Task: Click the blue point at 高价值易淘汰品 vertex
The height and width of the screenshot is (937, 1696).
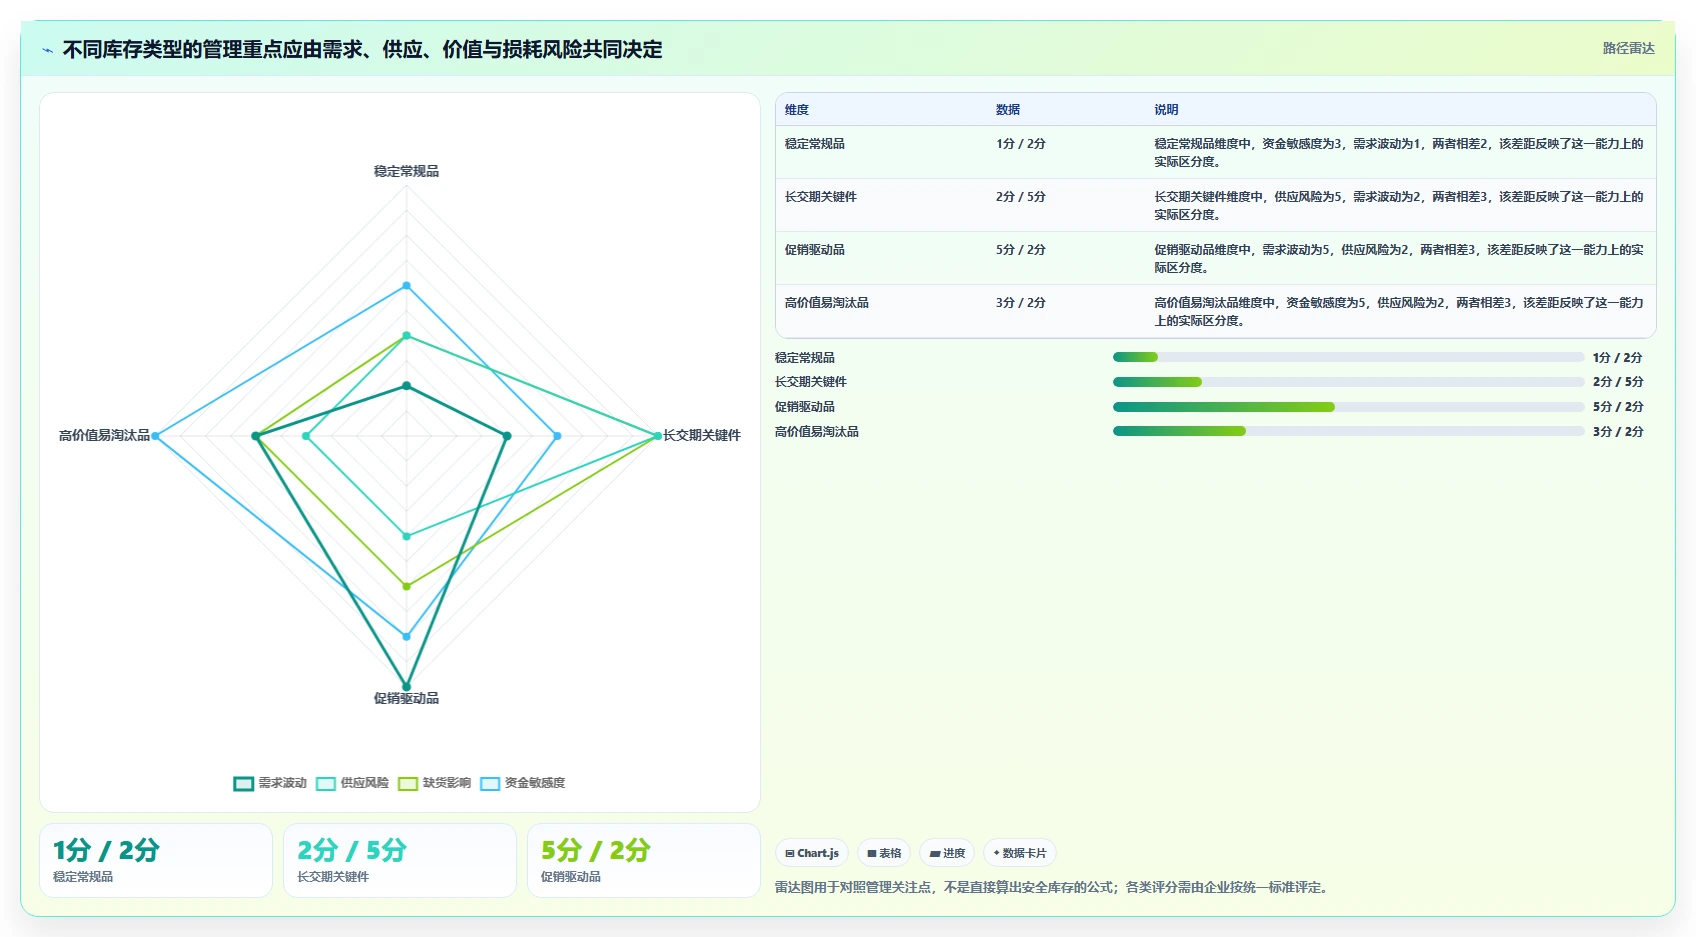Action: pyautogui.click(x=155, y=436)
